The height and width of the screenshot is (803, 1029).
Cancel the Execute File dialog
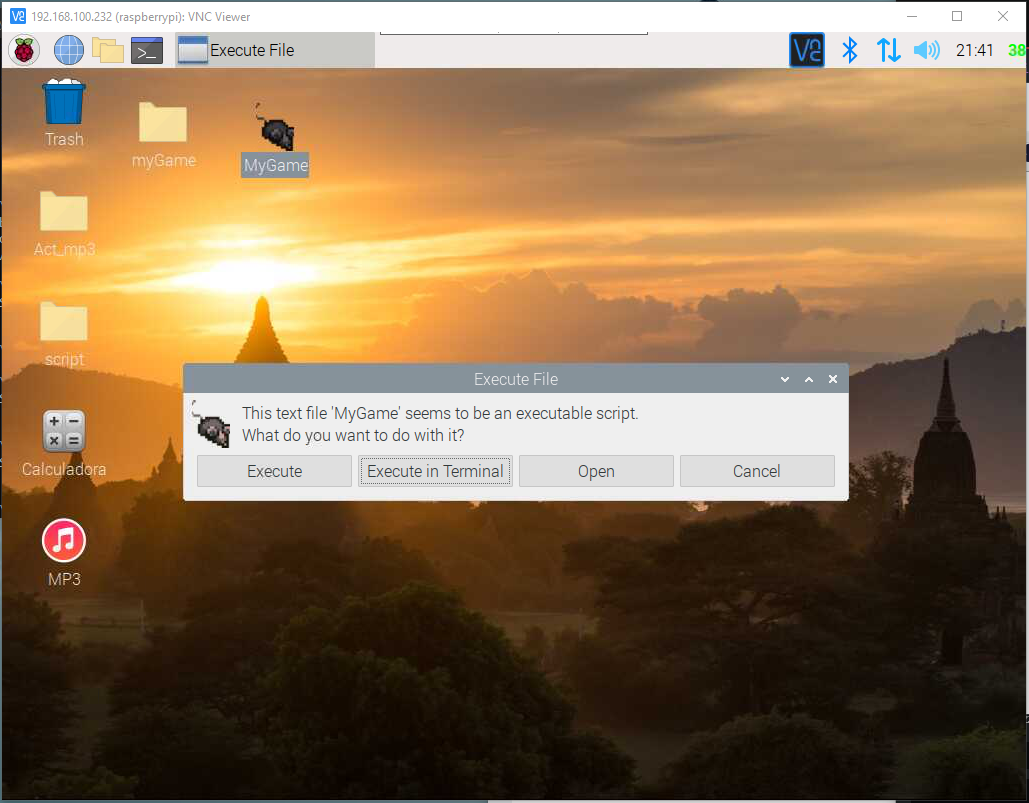point(757,470)
